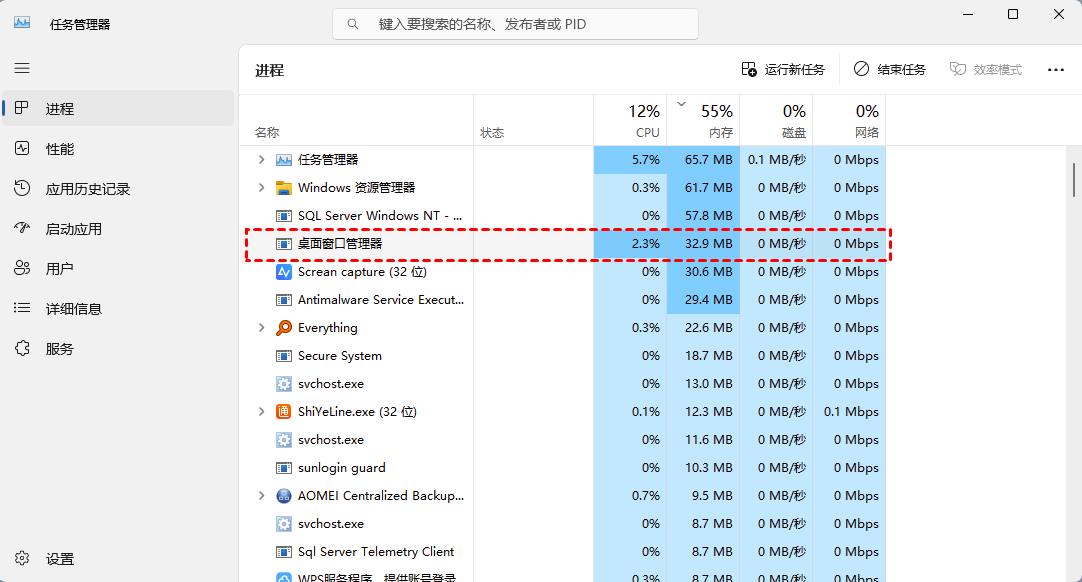This screenshot has height=582, width=1082.
Task: Expand the Everything process group
Action: [262, 327]
